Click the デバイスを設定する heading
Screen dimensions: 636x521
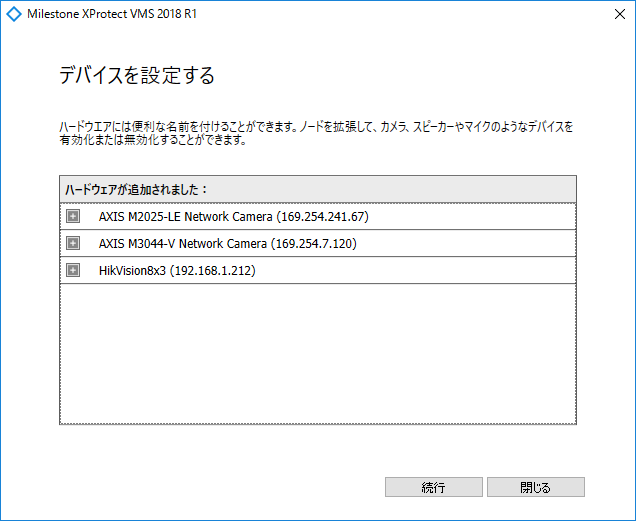[x=137, y=75]
